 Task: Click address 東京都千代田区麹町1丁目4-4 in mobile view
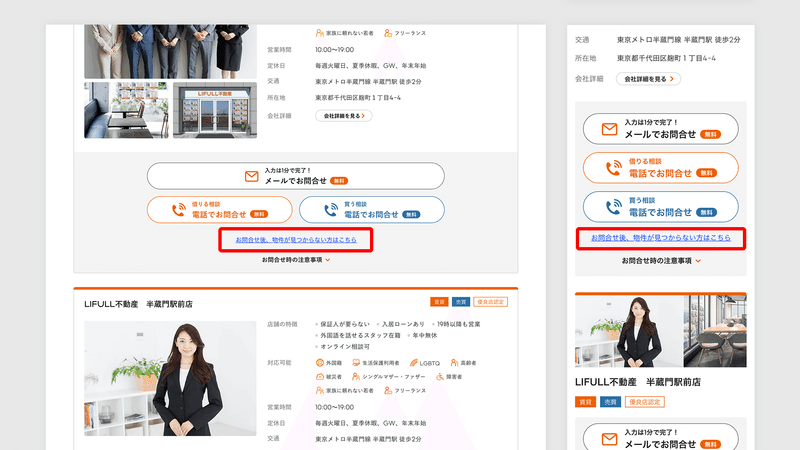pos(666,58)
